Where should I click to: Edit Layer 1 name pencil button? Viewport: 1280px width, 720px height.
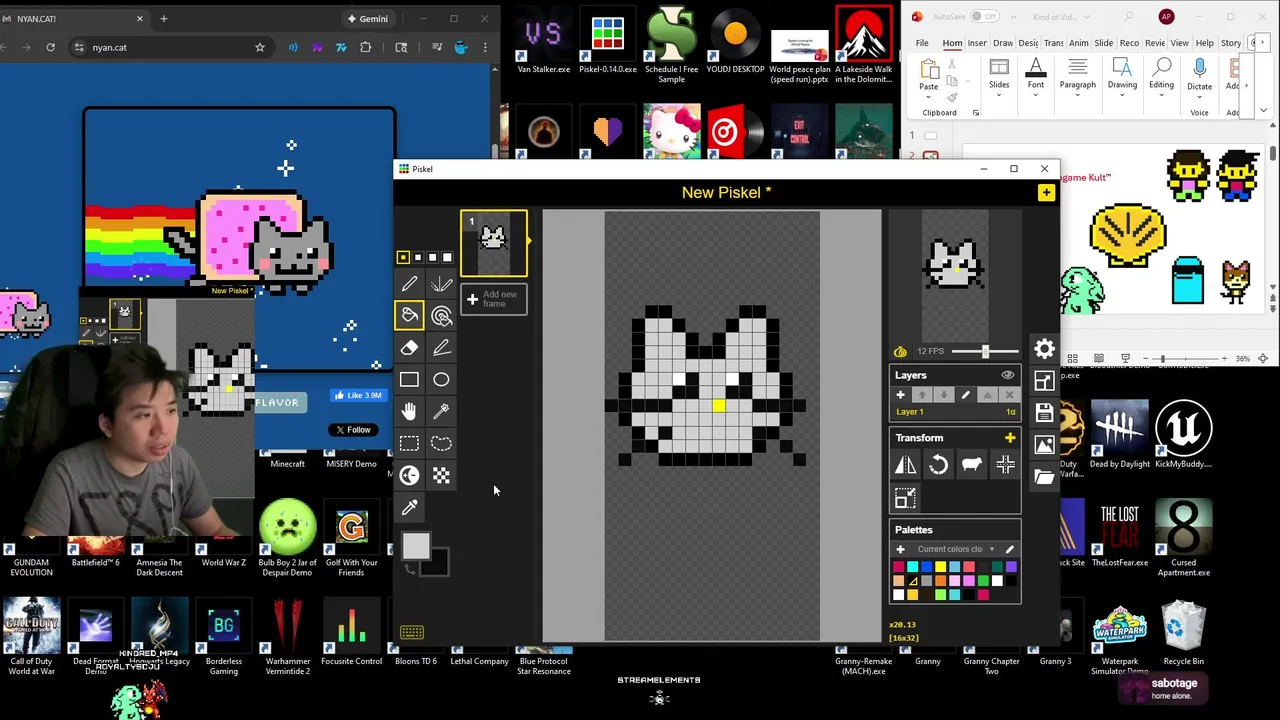[x=965, y=395]
